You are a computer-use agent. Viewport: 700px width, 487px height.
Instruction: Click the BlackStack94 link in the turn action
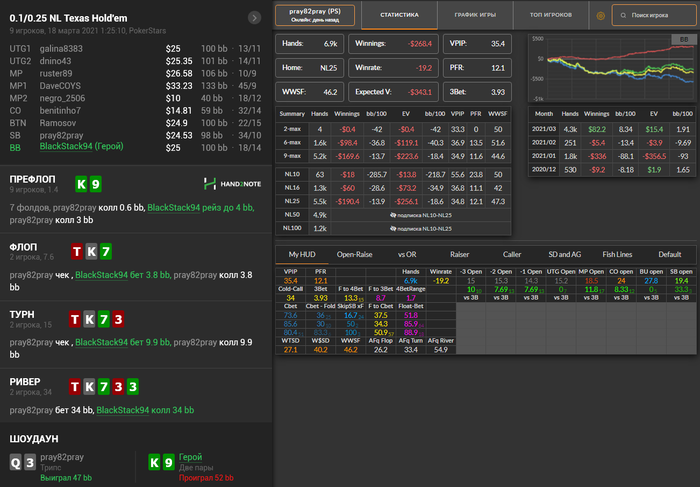(101, 342)
